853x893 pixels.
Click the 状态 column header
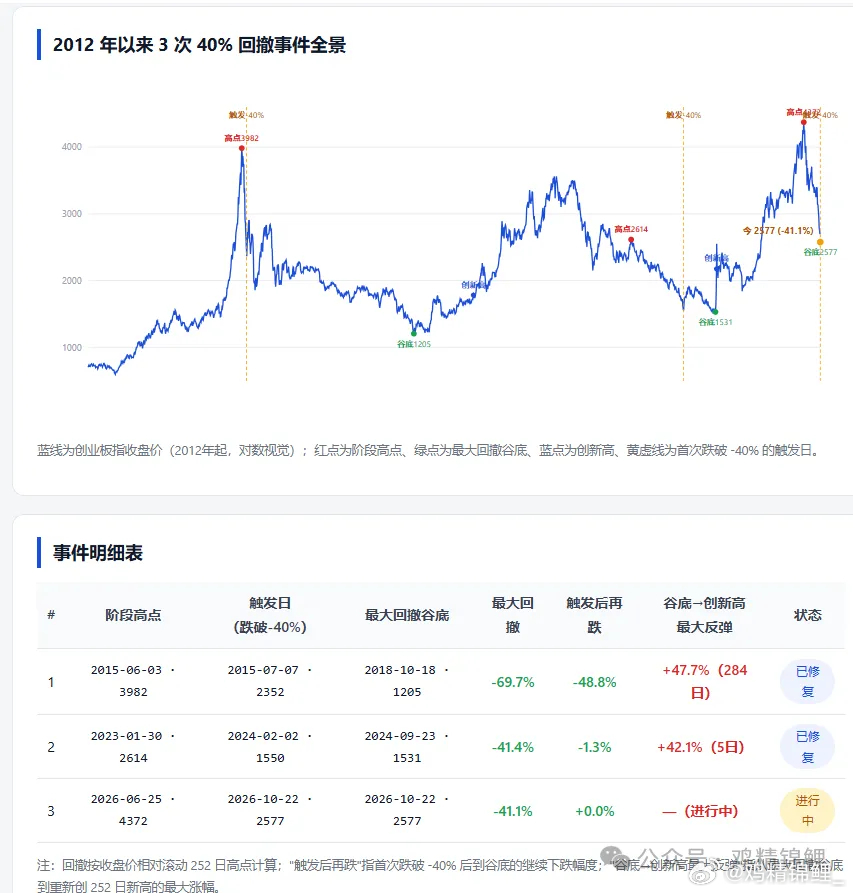coord(807,615)
